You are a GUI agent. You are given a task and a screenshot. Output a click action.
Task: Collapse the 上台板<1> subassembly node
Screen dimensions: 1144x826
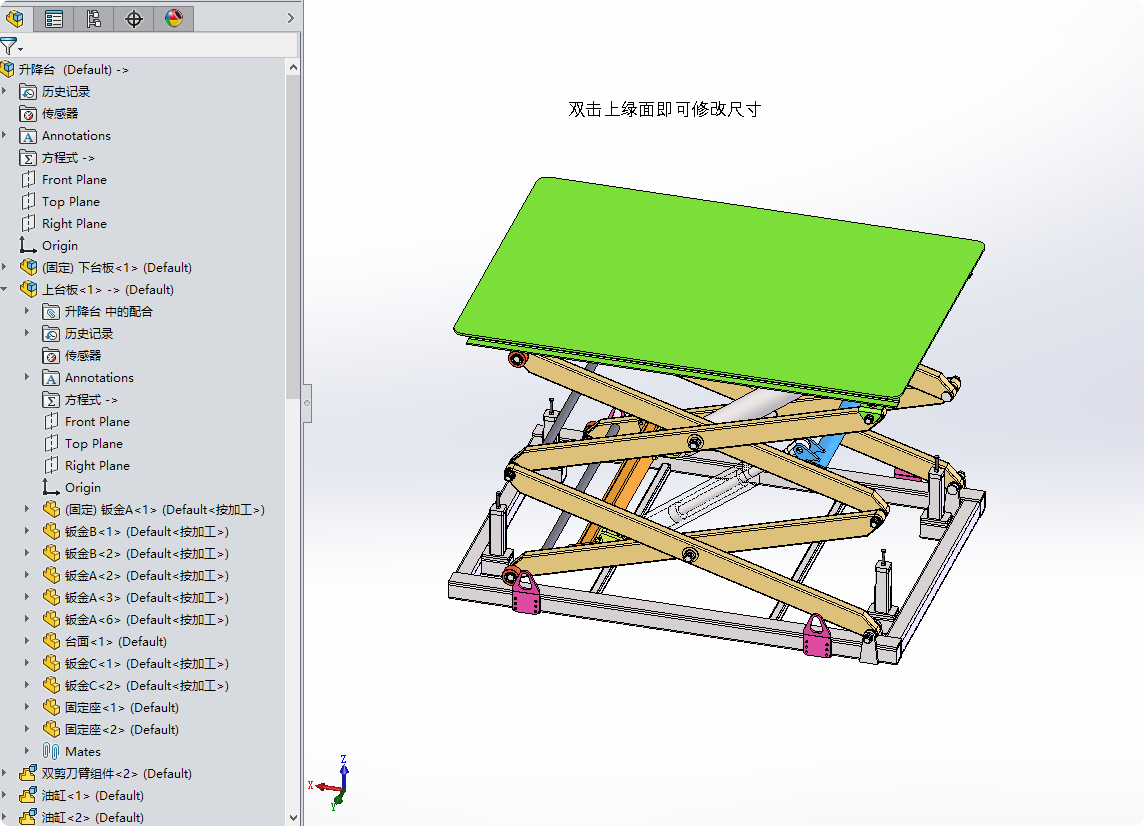pos(4,289)
